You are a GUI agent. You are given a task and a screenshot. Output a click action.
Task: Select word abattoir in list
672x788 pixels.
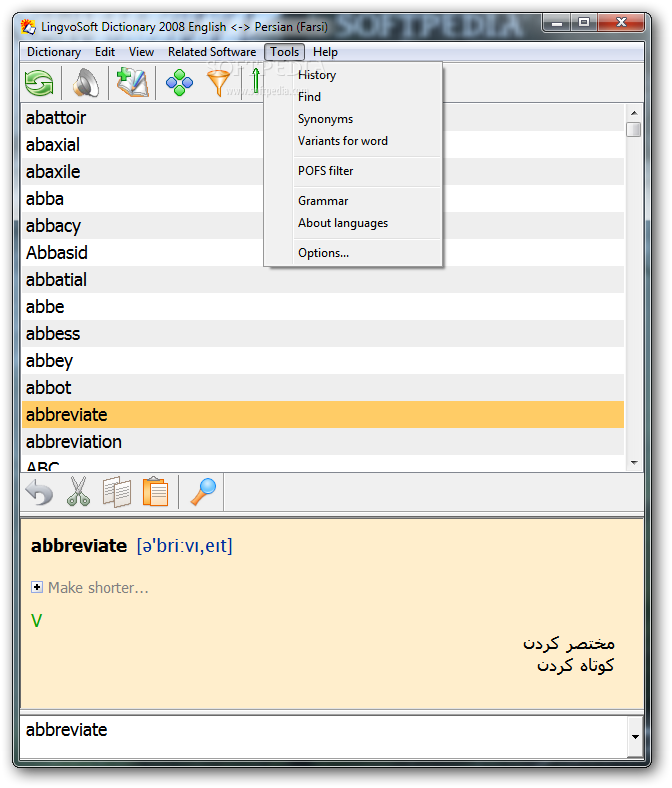323,118
